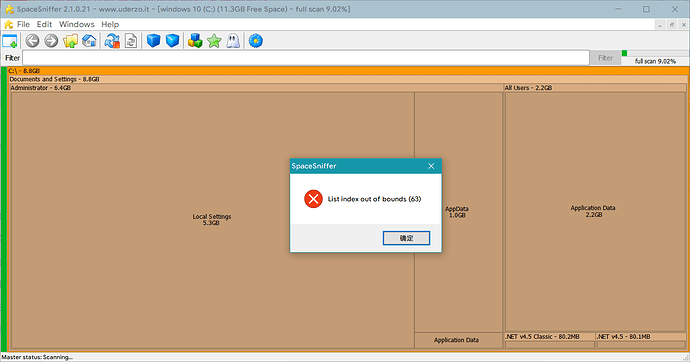The width and height of the screenshot is (690, 362).
Task: Go forward with the right arrow icon
Action: click(51, 41)
